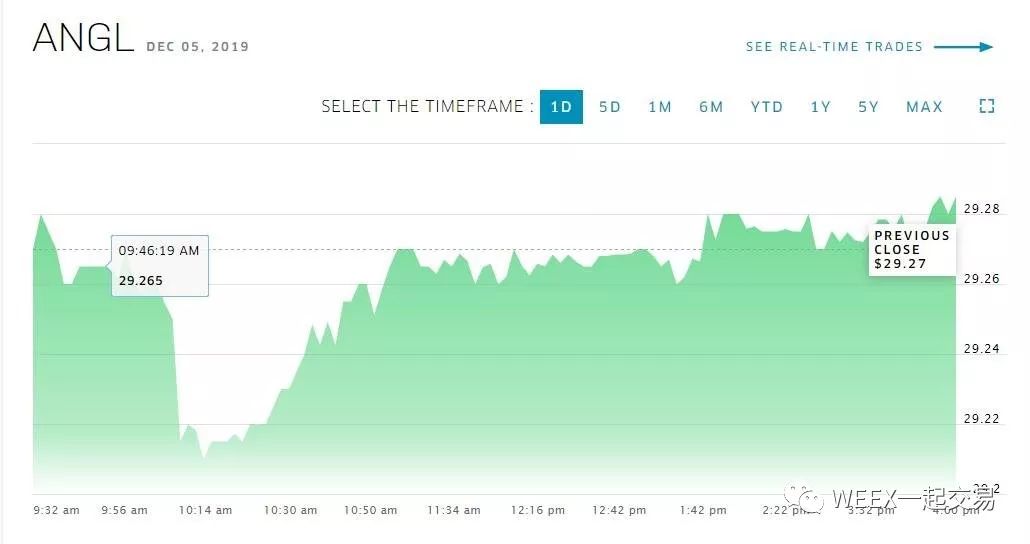
Task: Click the Select The Timeframe label
Action: click(427, 107)
